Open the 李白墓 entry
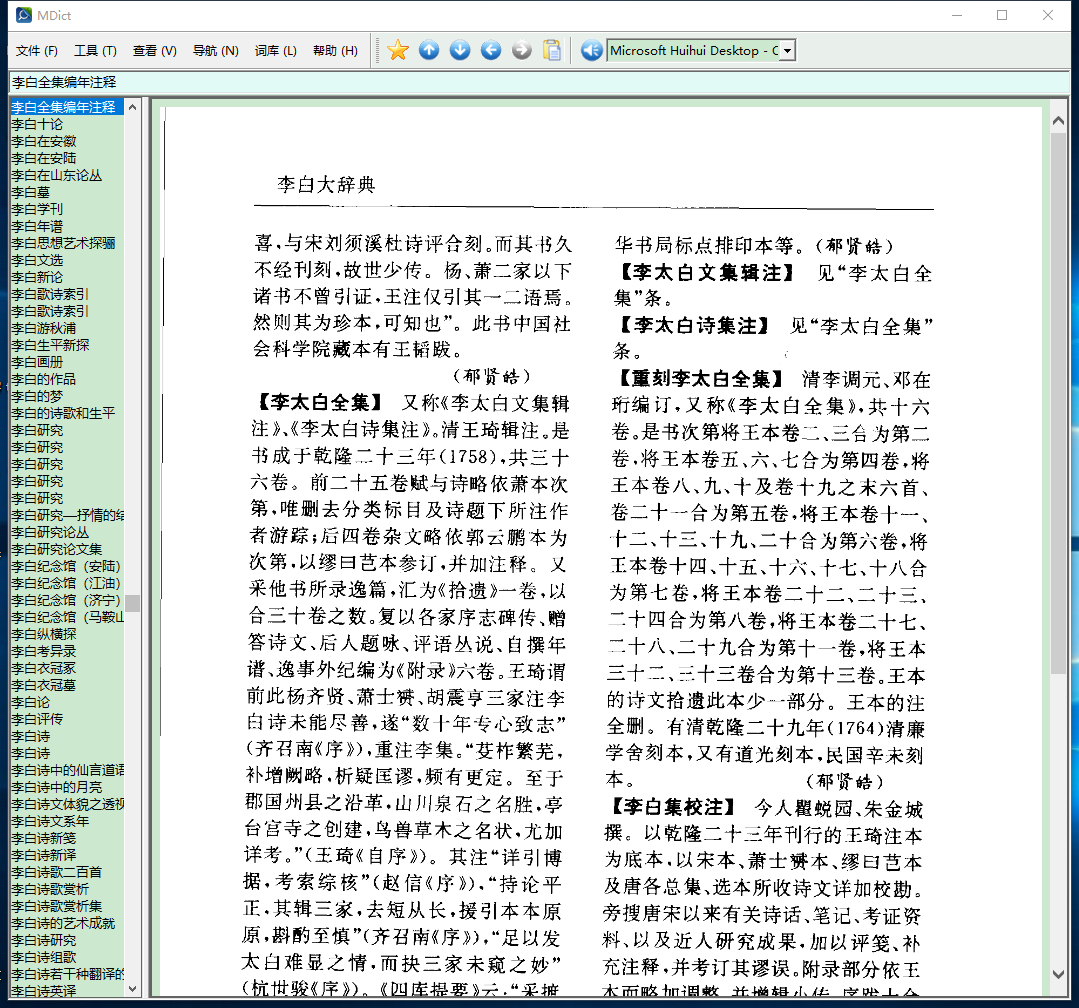The image size is (1079, 1008). 31,192
